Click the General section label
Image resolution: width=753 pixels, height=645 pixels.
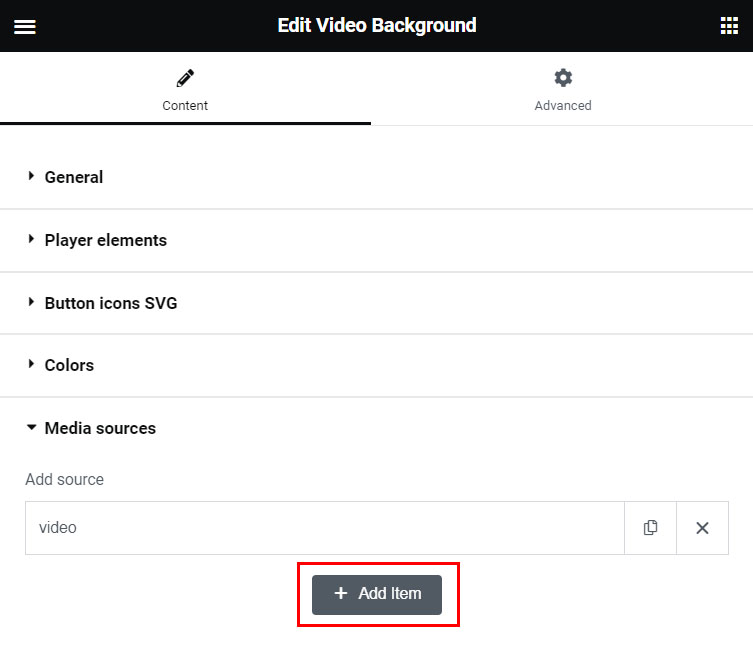click(74, 177)
